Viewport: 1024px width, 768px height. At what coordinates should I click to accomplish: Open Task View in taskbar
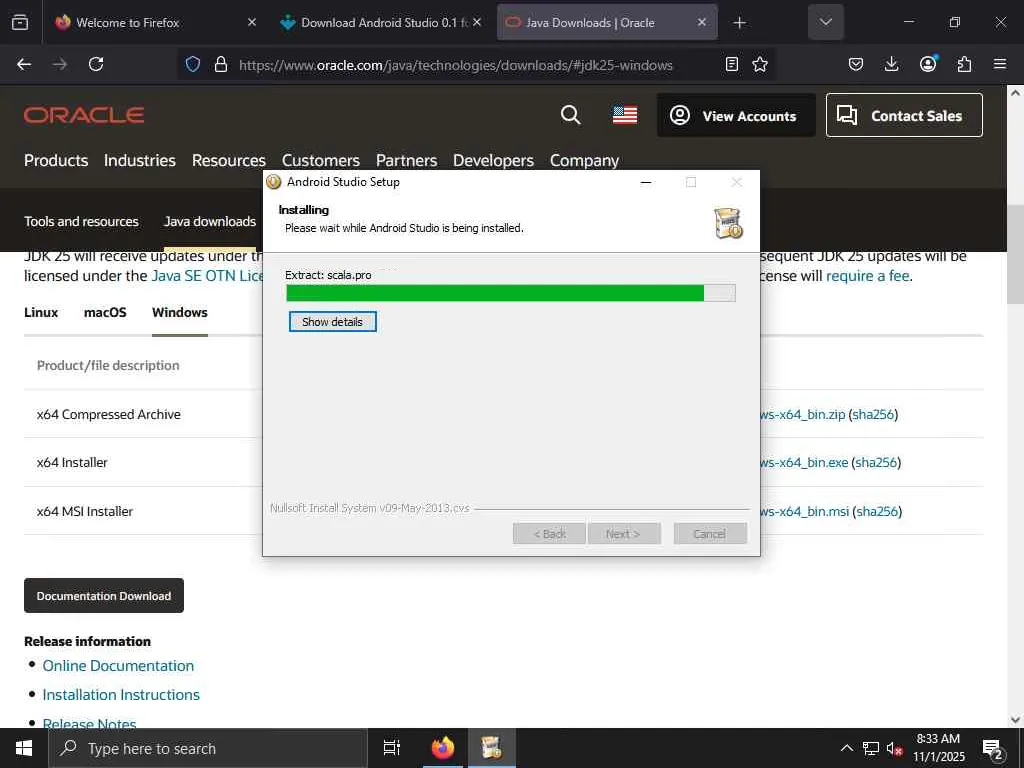392,748
